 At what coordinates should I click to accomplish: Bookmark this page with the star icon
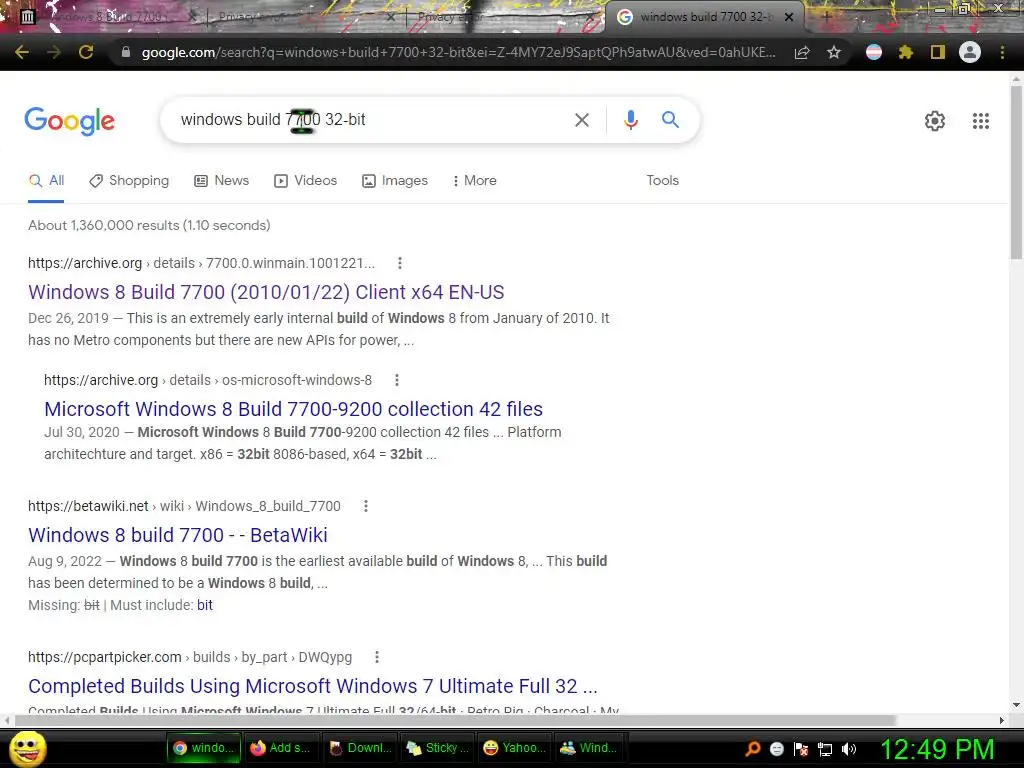click(834, 52)
